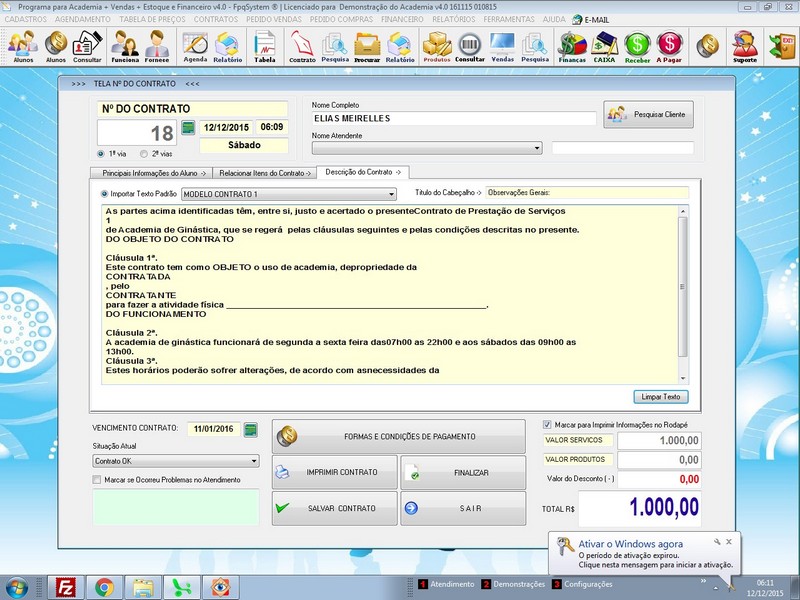
Task: Click the Relatório icon next to Agenda
Action: point(228,46)
